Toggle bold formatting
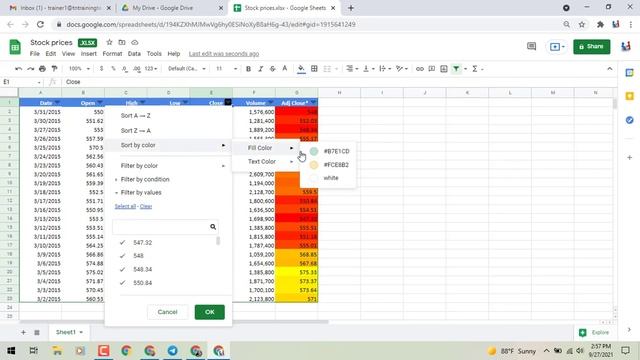Image resolution: width=640 pixels, height=360 pixels. pos(248,69)
